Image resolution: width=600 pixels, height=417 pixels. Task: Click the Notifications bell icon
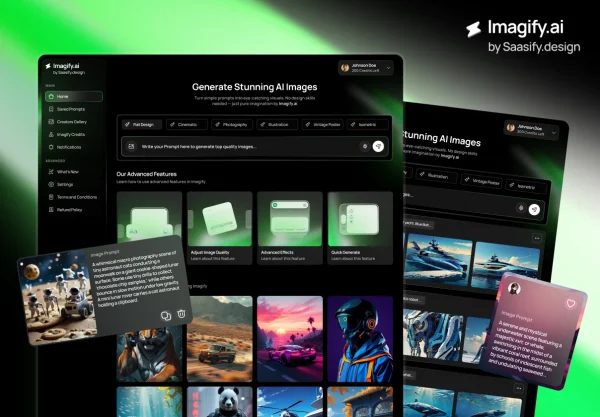tap(51, 147)
